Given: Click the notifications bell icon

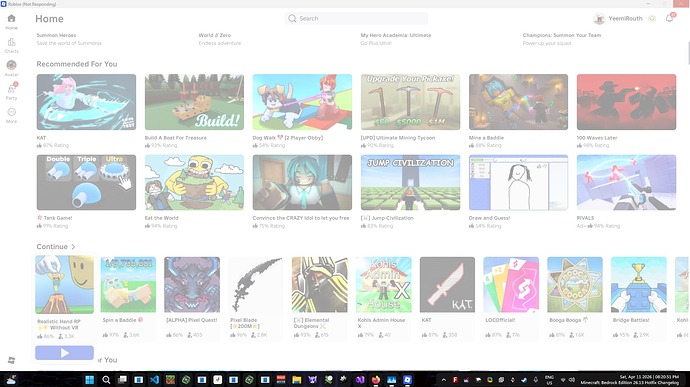Looking at the screenshot, I should pos(669,18).
